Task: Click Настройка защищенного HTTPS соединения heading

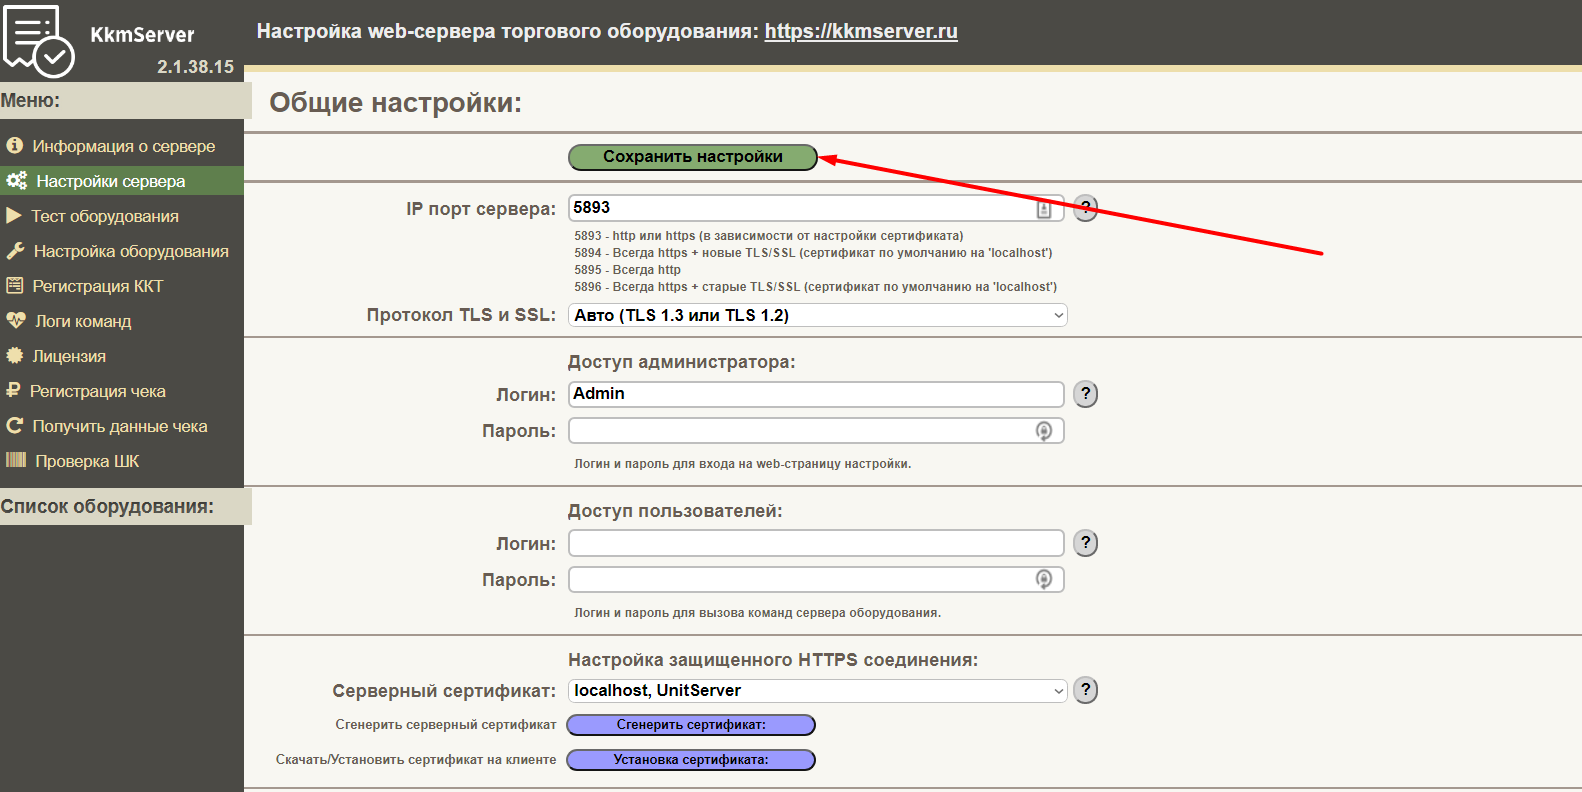Action: 773,660
